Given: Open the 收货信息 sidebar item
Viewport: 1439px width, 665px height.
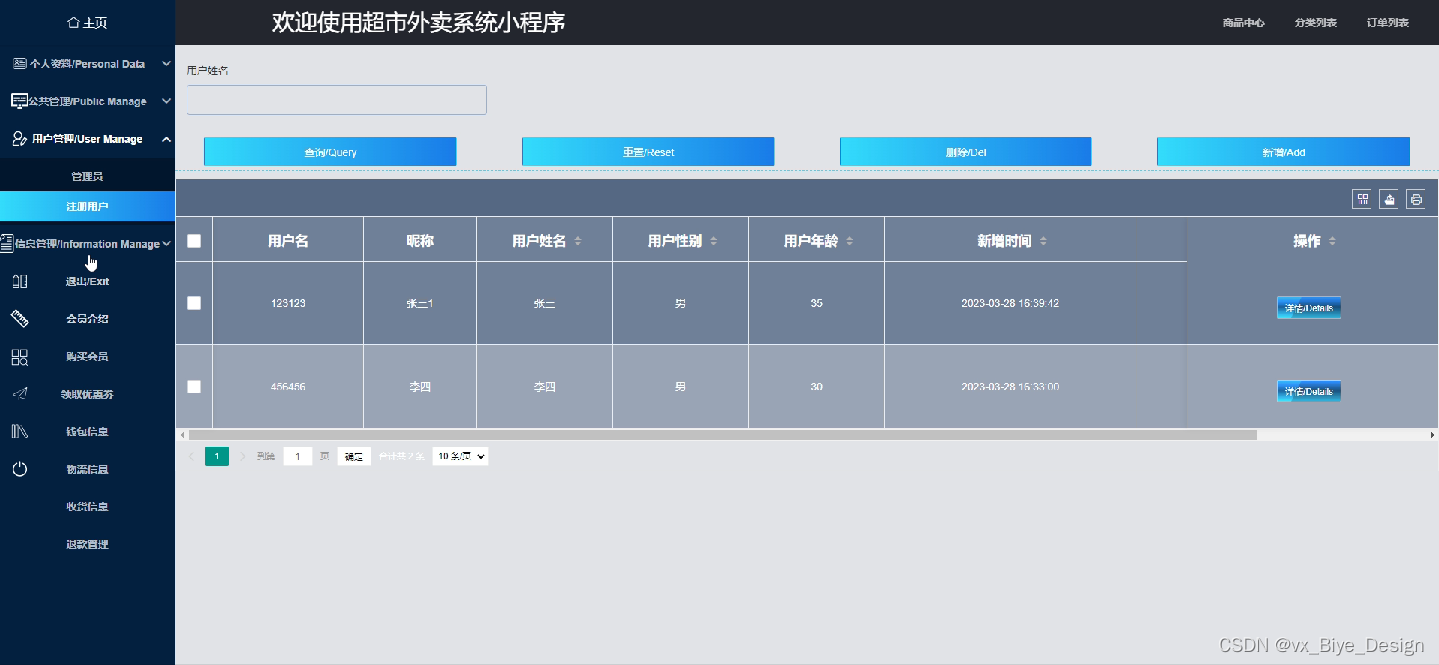Looking at the screenshot, I should click(87, 507).
